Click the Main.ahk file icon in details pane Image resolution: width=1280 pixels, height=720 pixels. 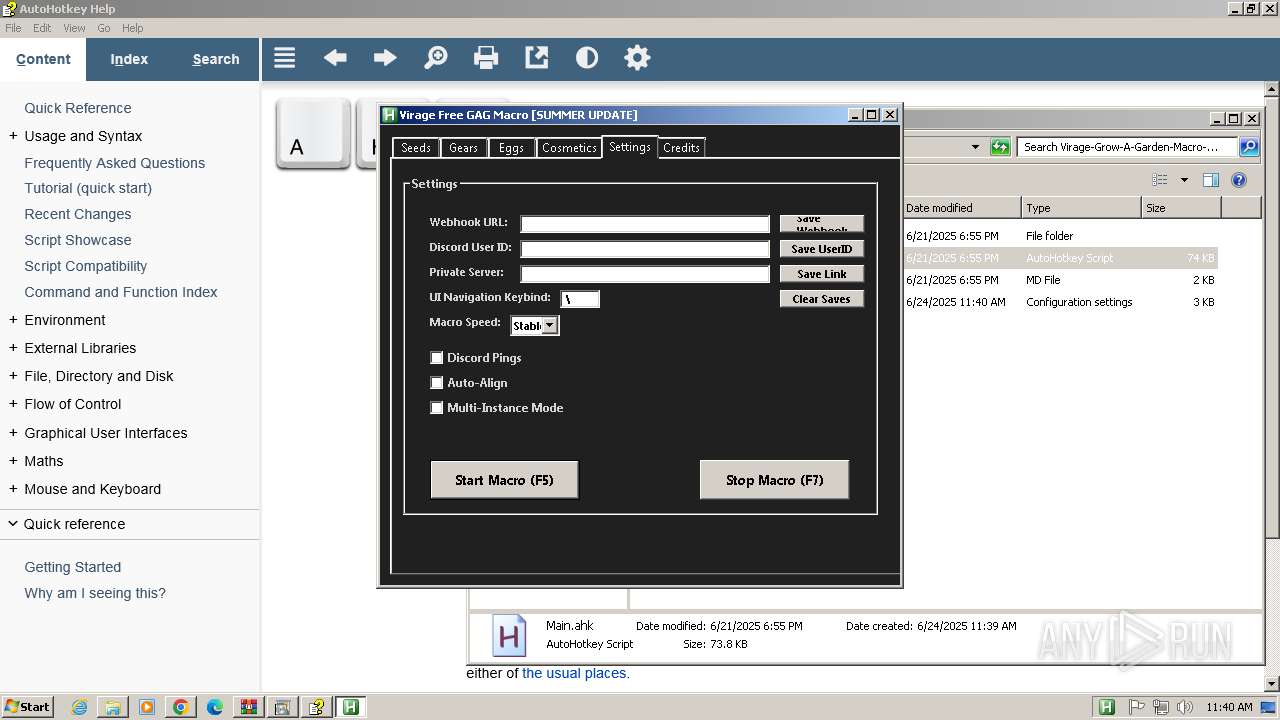point(508,636)
